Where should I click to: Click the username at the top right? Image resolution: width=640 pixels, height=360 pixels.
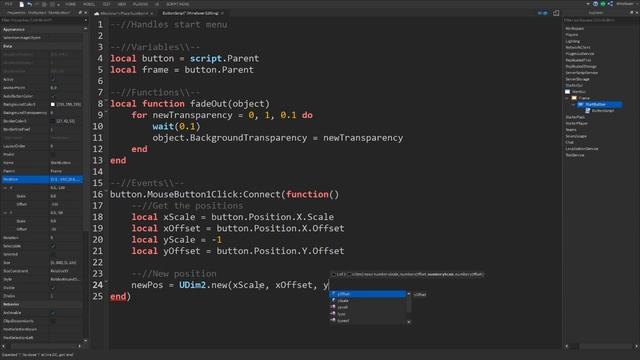tap(624, 4)
